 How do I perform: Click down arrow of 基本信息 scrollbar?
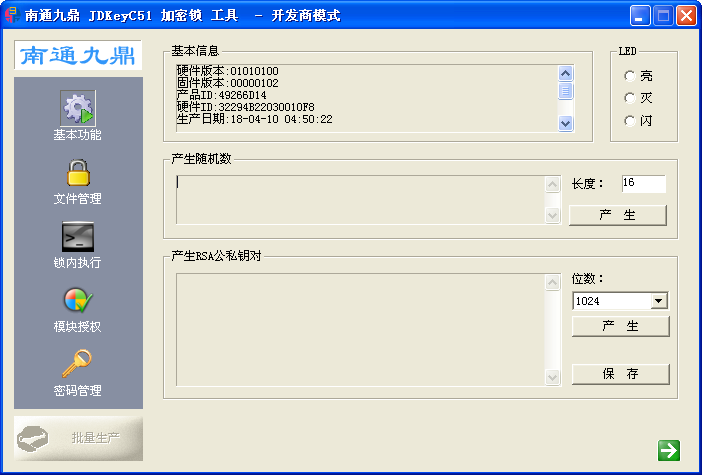(x=566, y=123)
